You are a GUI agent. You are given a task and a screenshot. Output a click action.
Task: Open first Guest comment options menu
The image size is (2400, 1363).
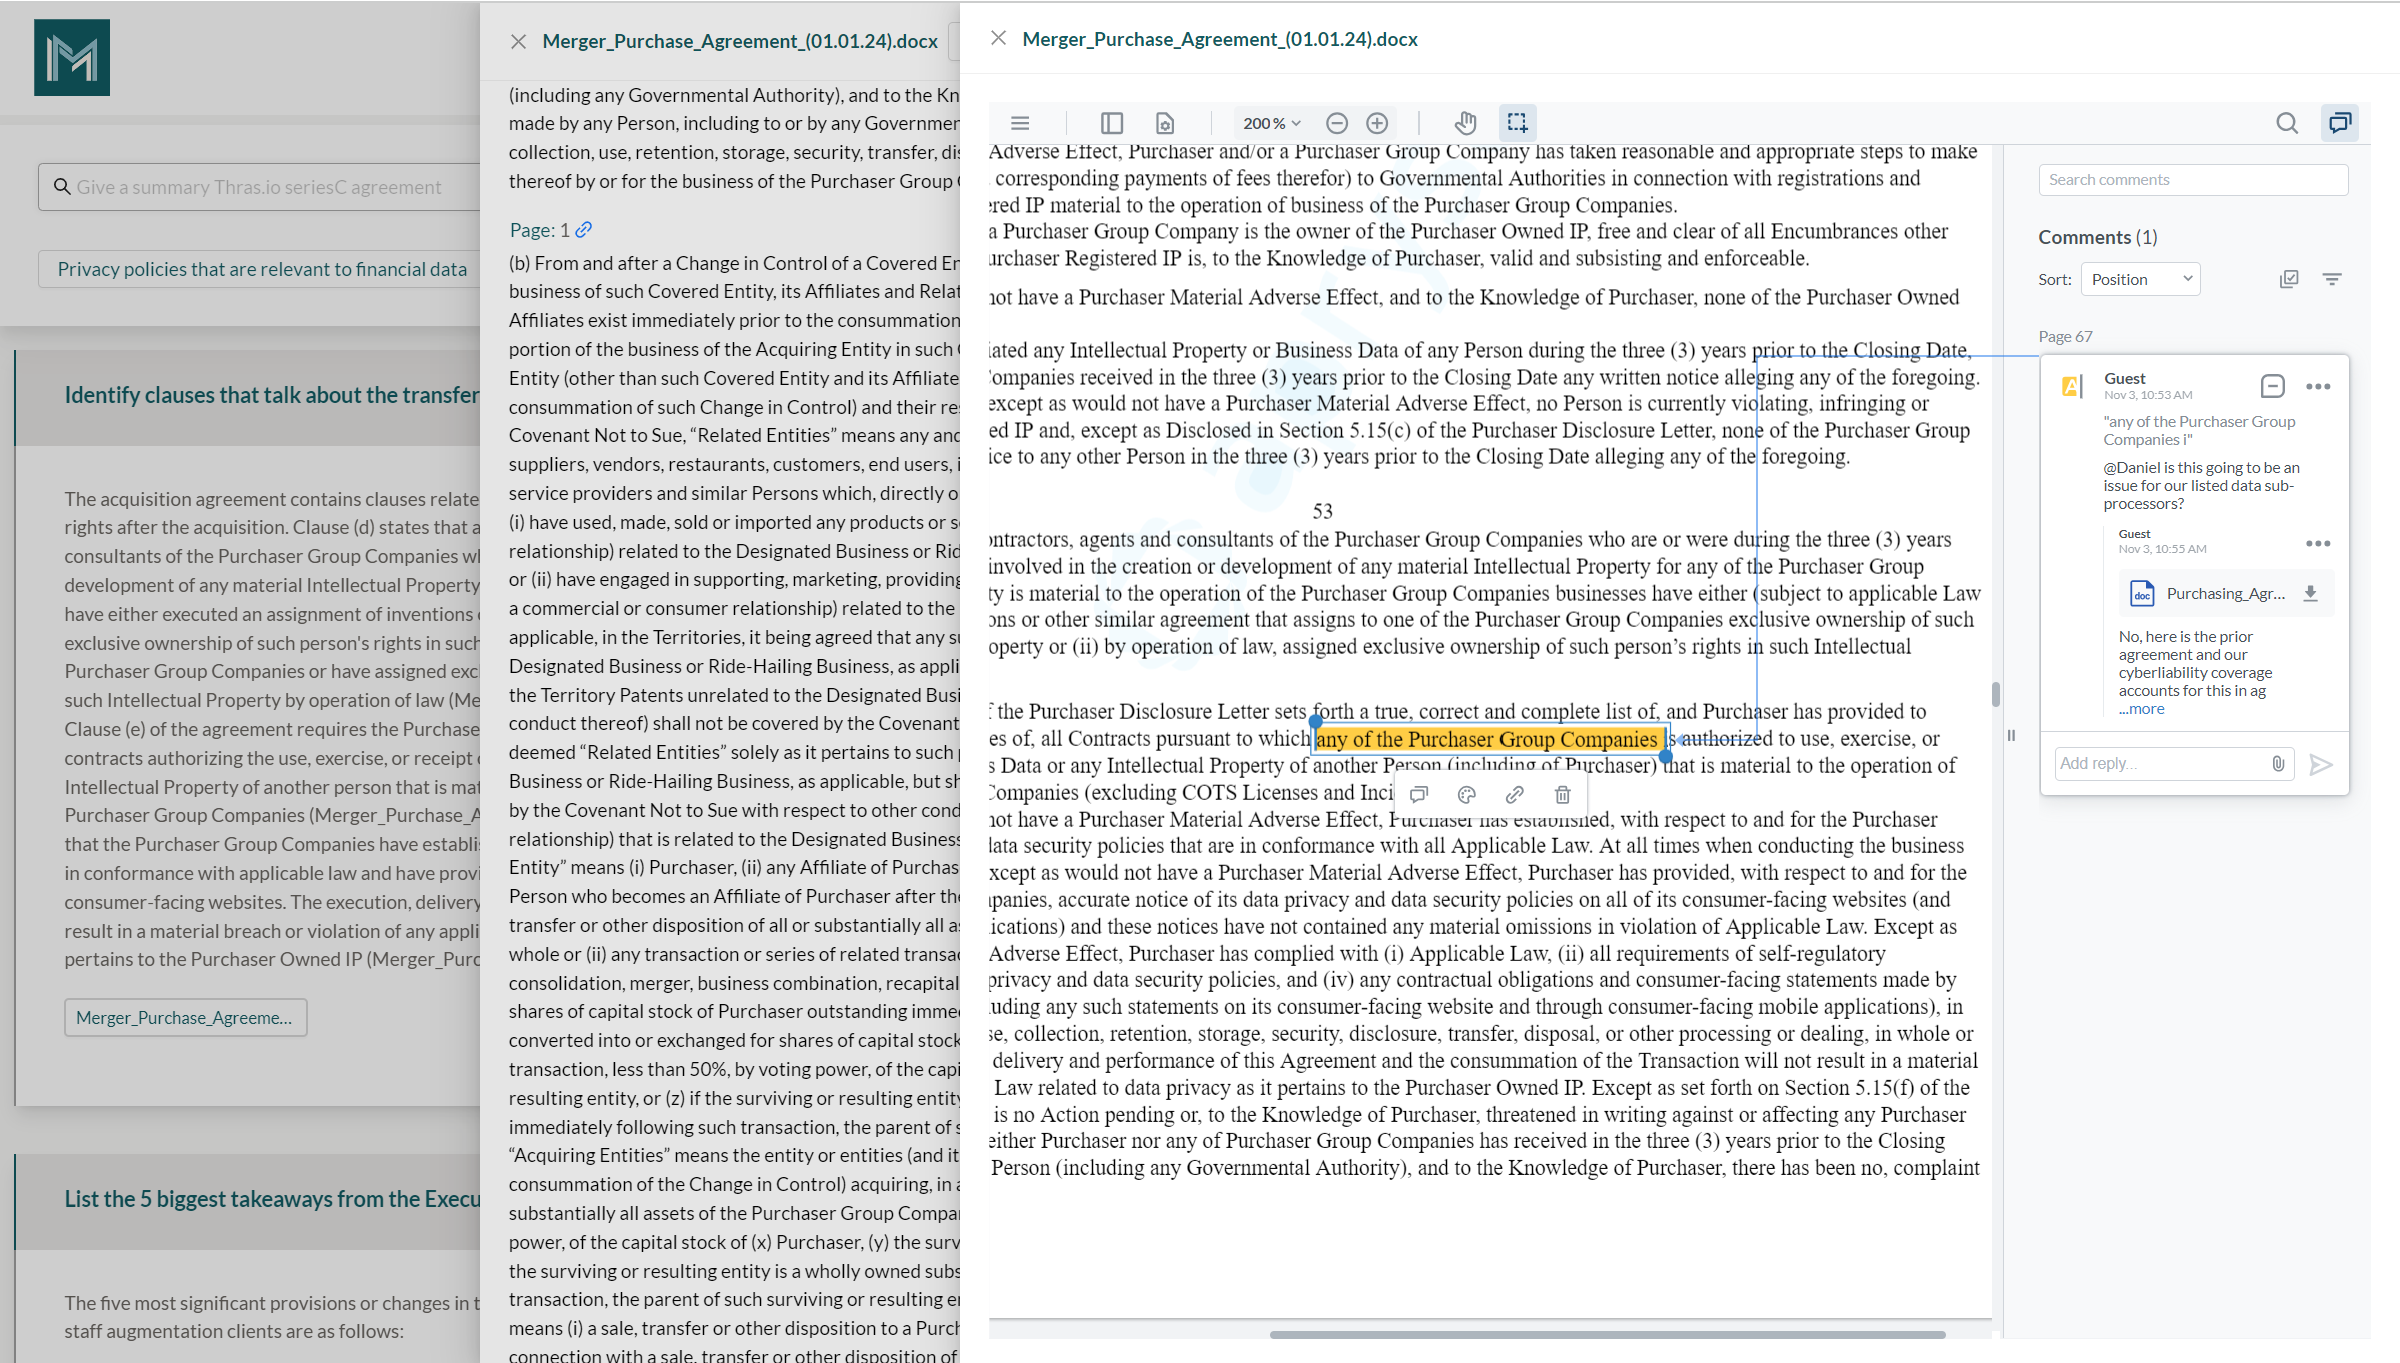coord(2318,386)
